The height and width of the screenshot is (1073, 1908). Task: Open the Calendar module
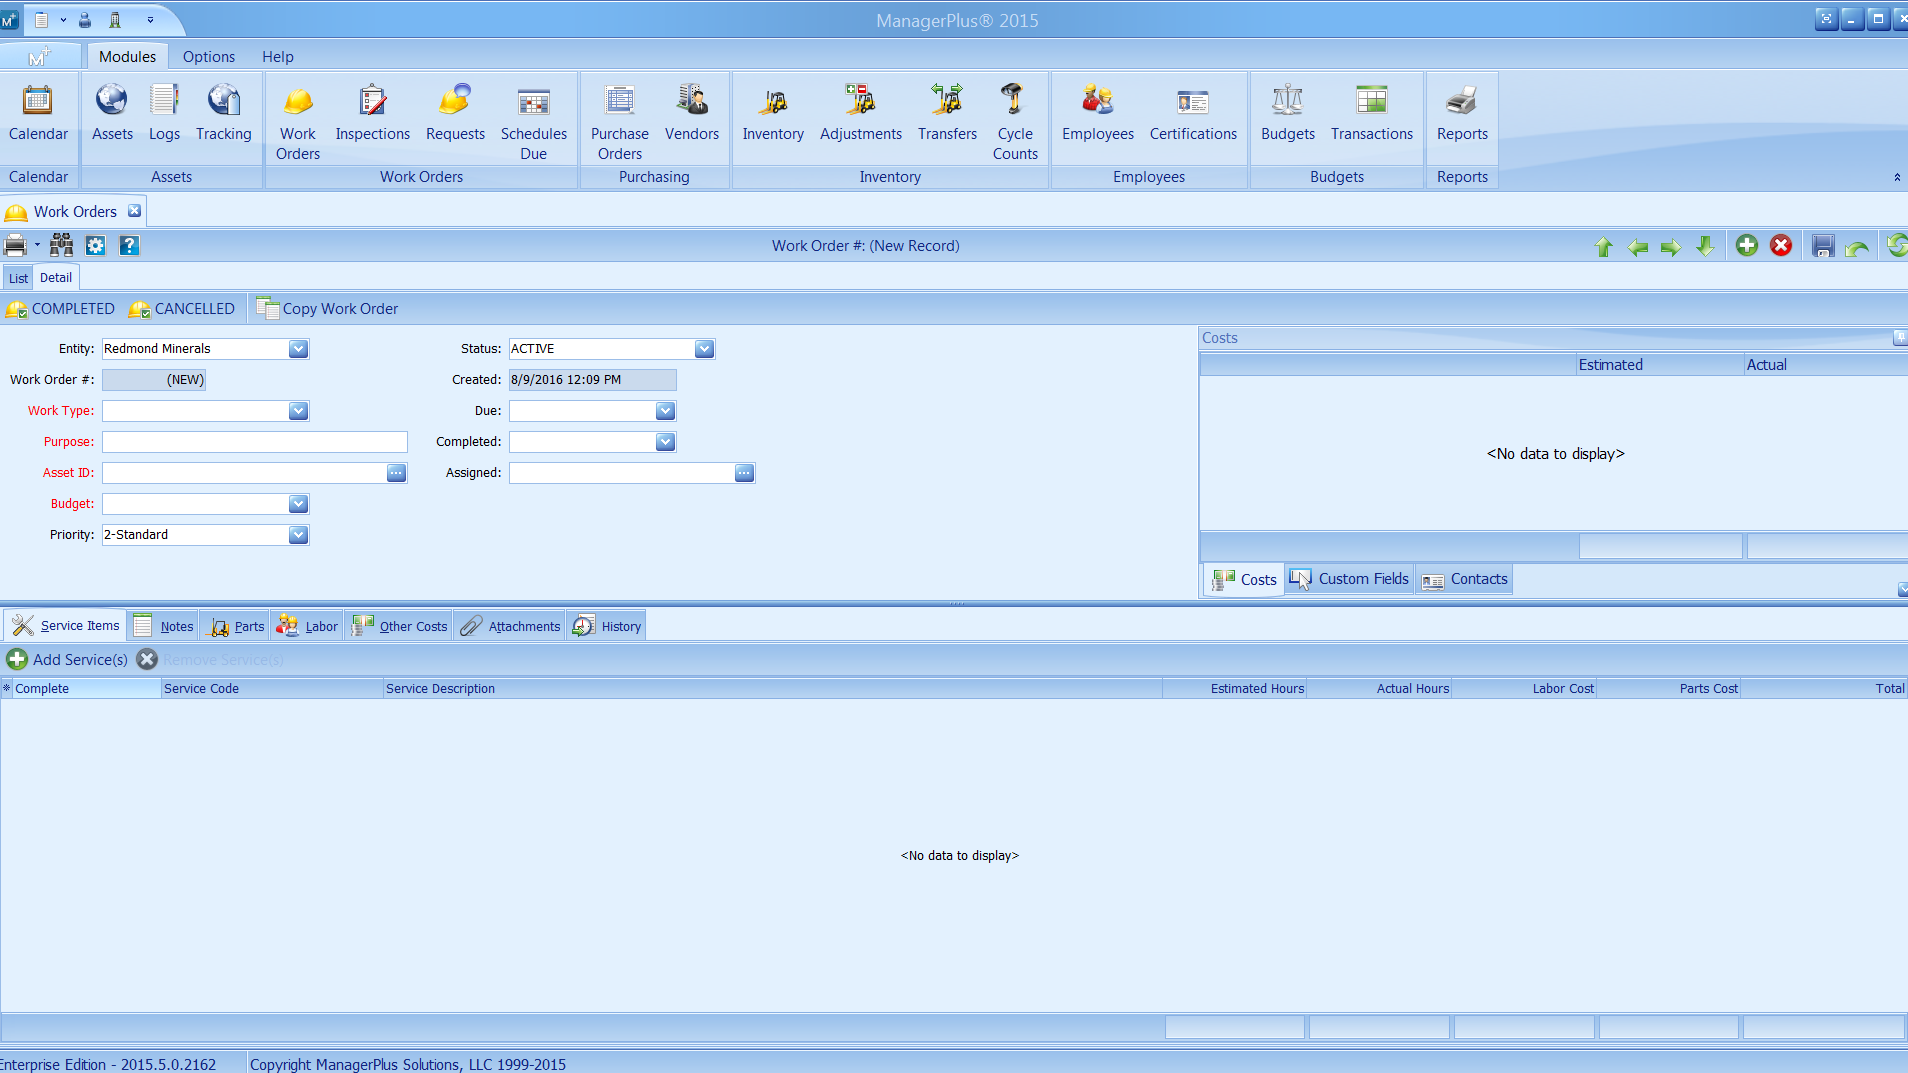tap(38, 113)
